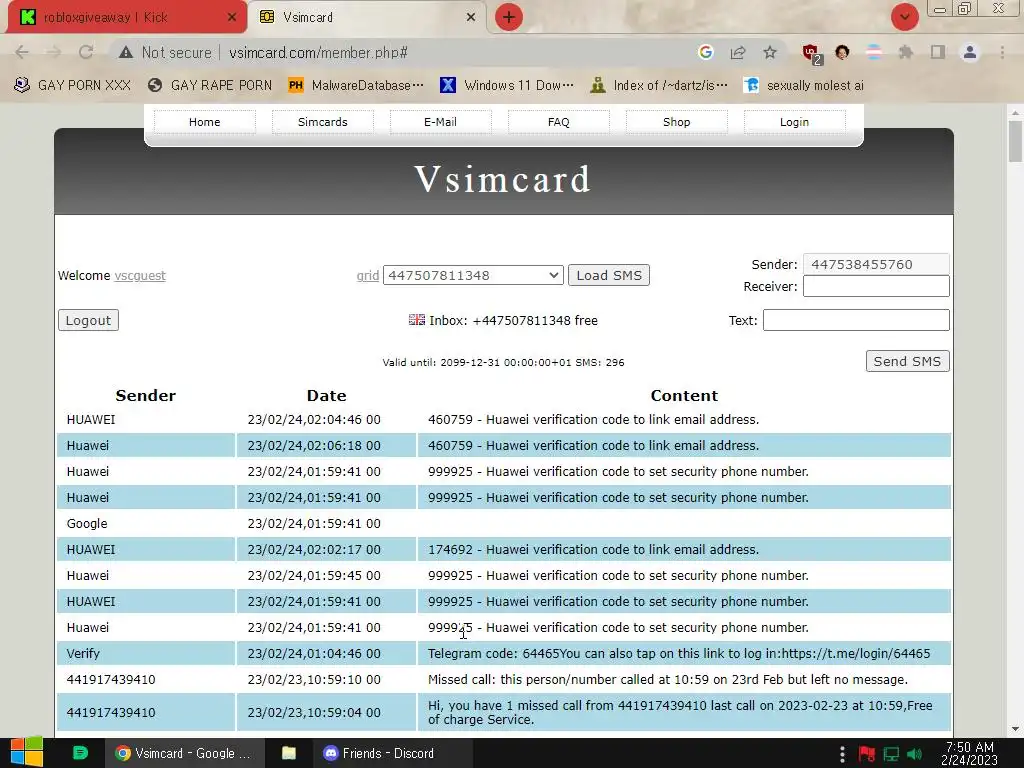Click the Google sender cell
This screenshot has width=1024, height=768.
click(x=146, y=523)
